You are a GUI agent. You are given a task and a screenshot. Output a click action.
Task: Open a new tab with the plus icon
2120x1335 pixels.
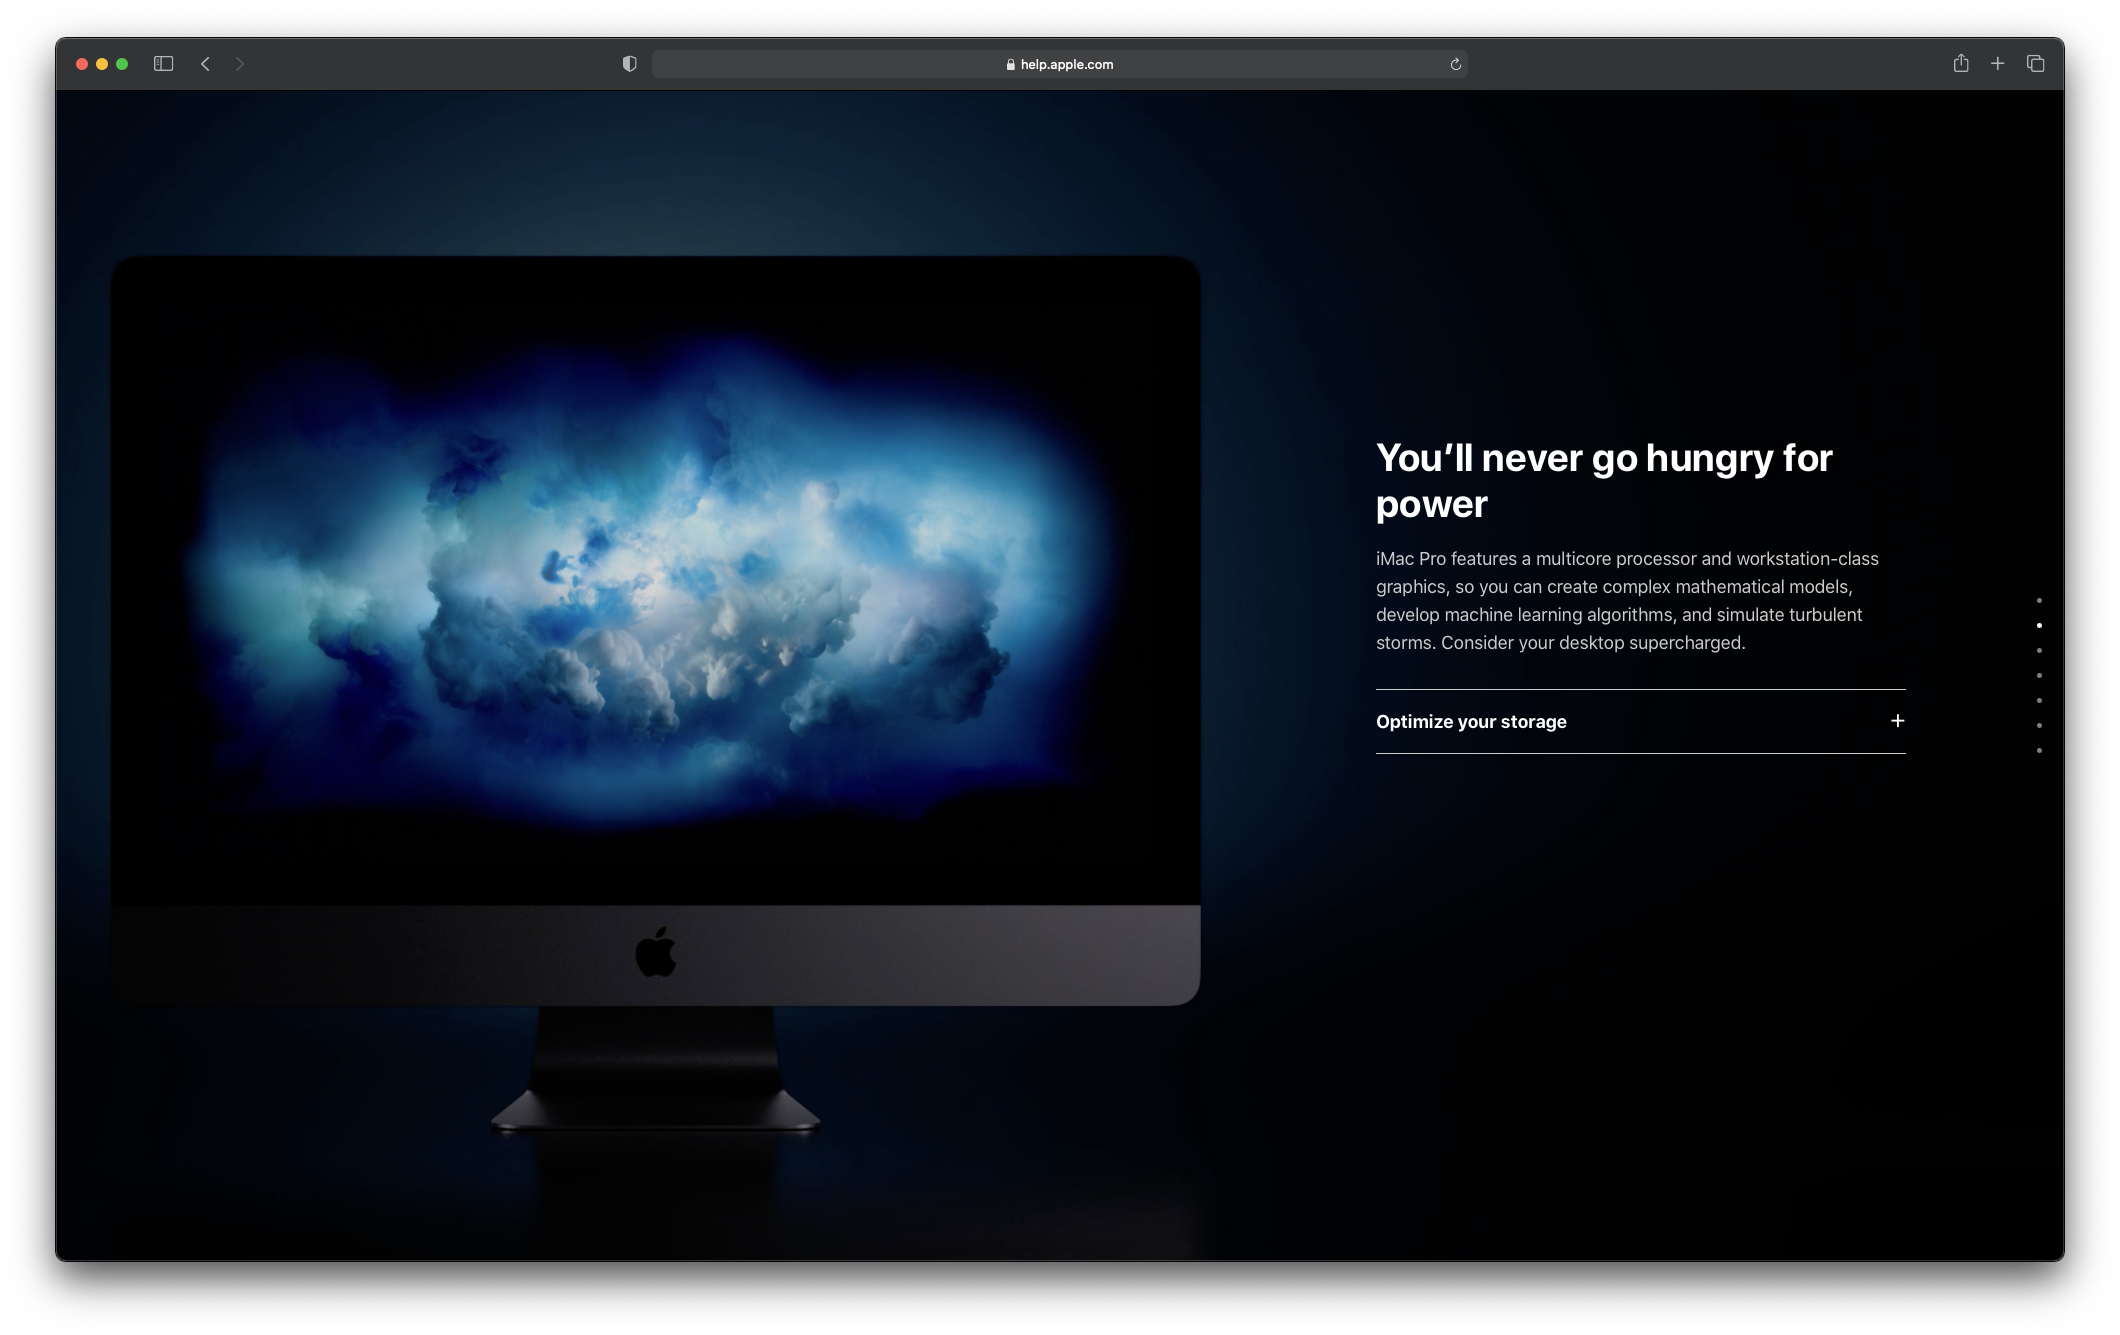coord(1997,64)
